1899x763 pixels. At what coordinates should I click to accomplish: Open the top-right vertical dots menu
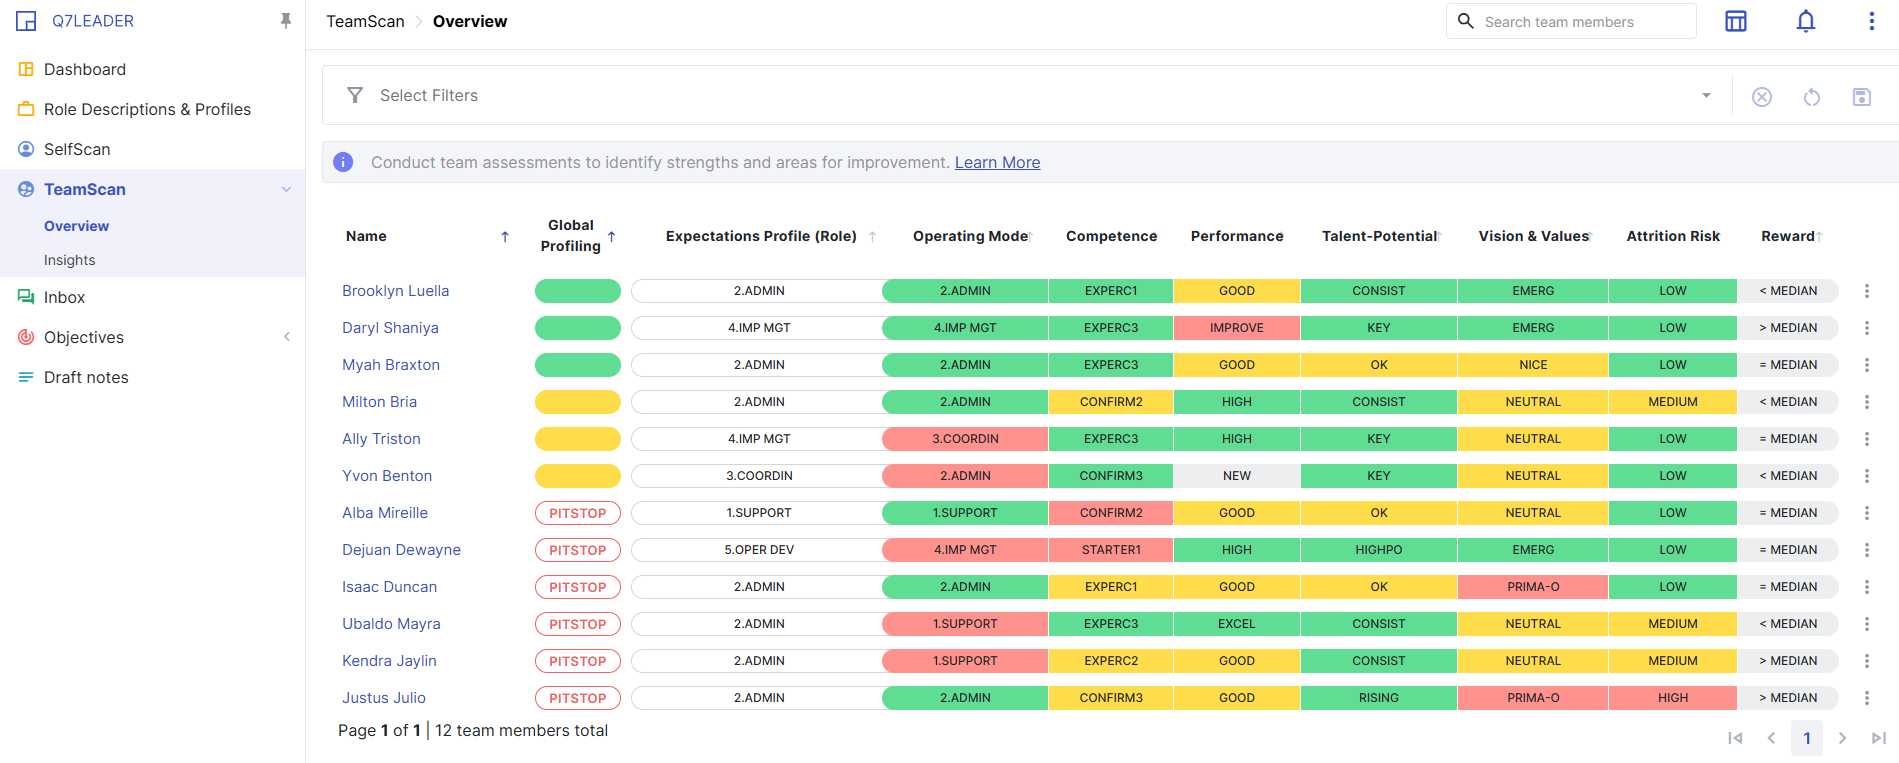pos(1871,21)
